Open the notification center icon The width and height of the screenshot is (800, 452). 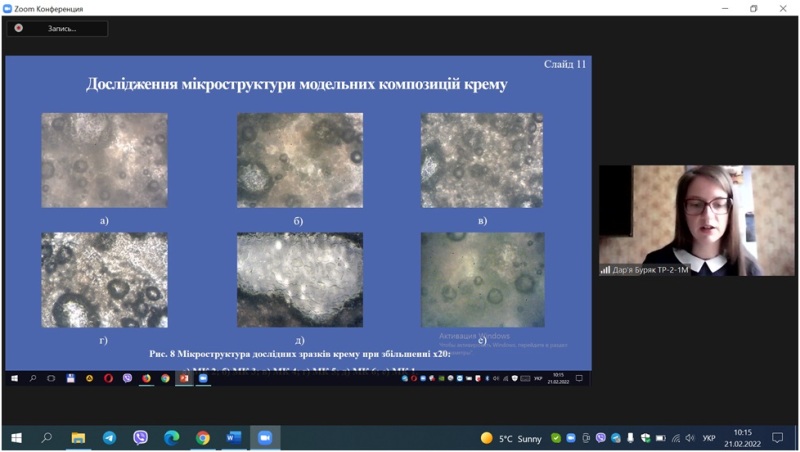pyautogui.click(x=777, y=438)
